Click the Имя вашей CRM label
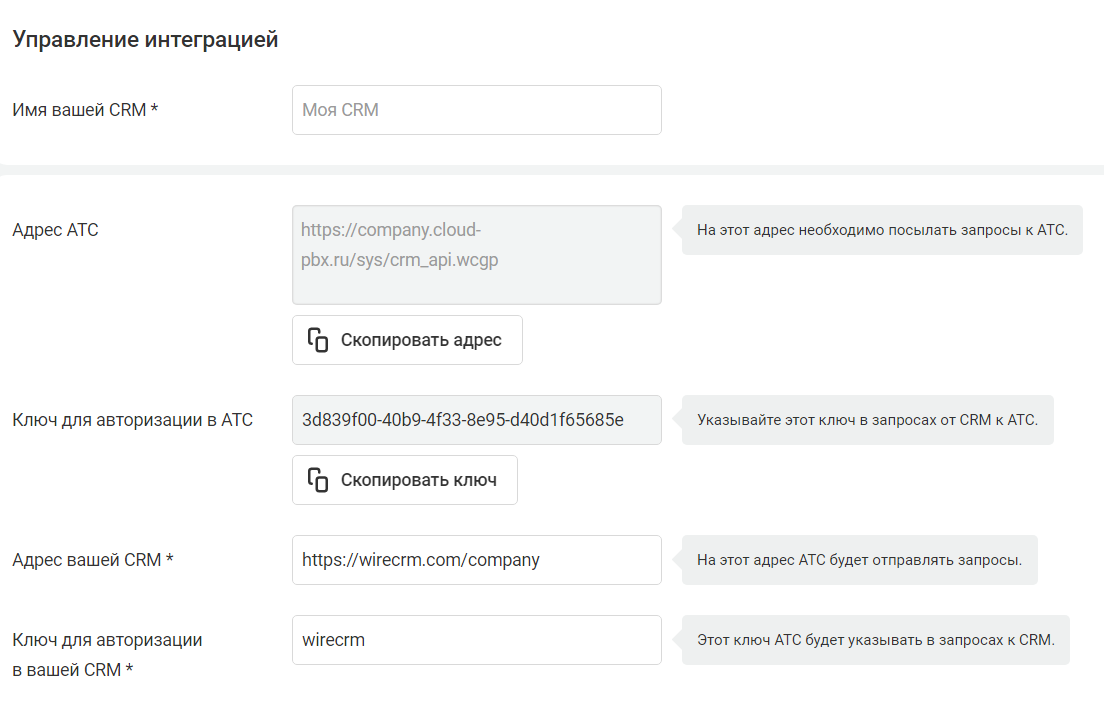 click(80, 110)
